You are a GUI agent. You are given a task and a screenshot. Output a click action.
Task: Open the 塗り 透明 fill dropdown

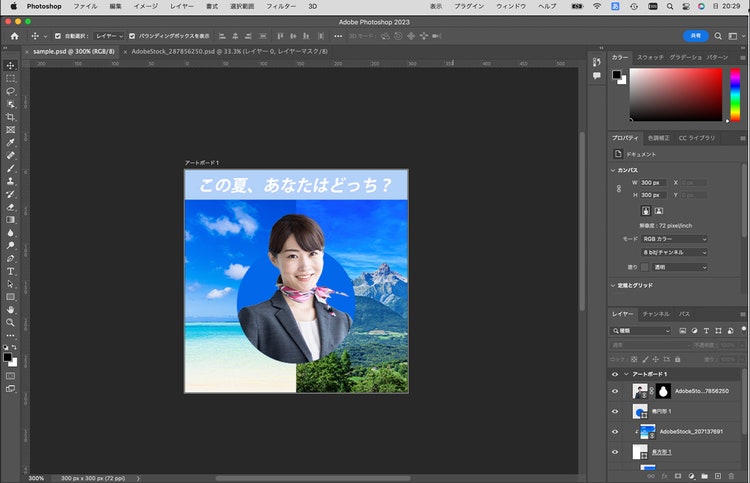[679, 267]
